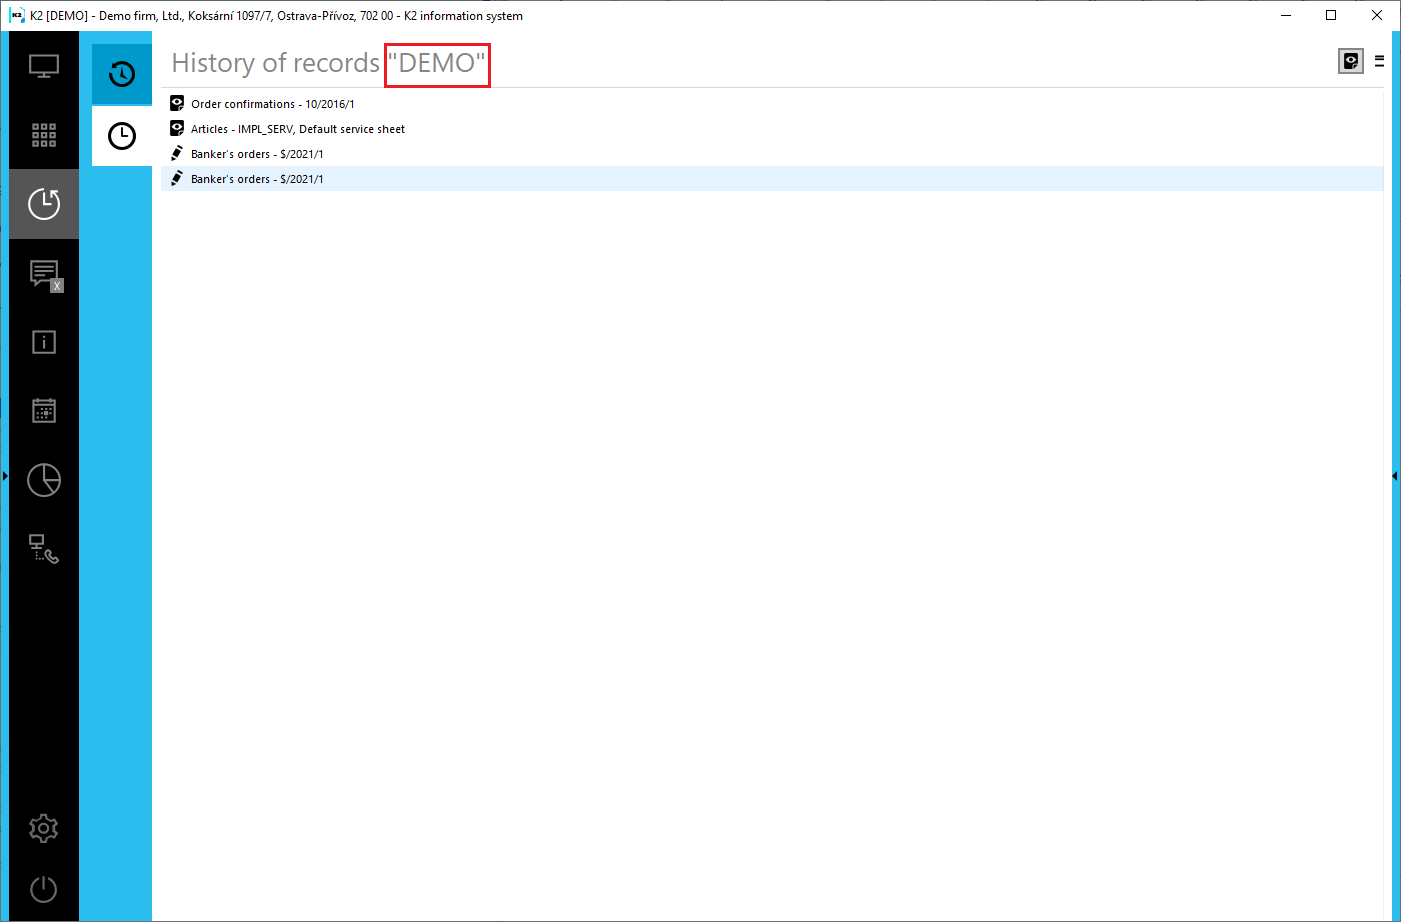Maximize the K2 window

click(x=1331, y=15)
